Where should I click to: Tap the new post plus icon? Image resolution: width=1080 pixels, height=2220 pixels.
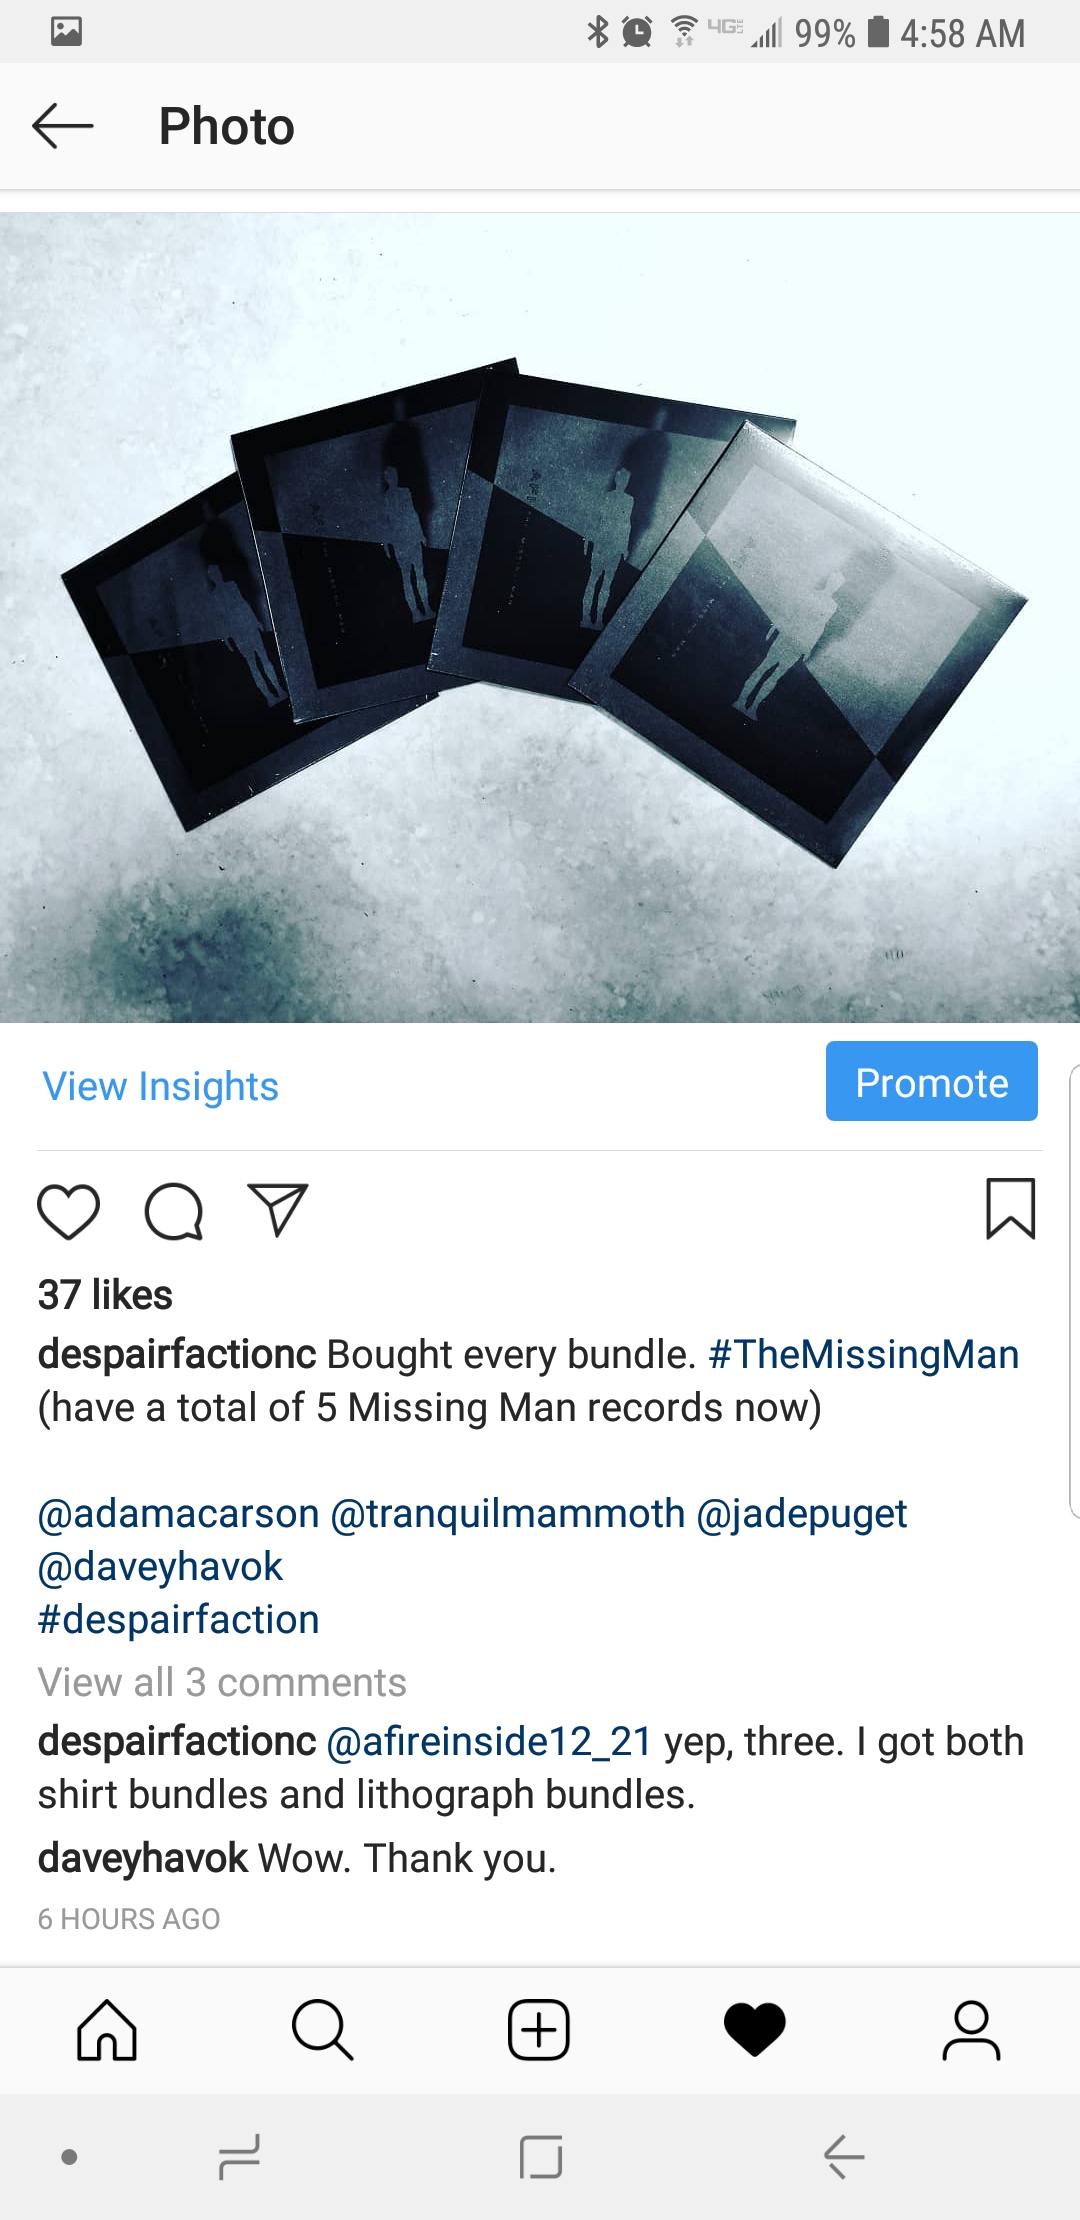coord(539,2030)
